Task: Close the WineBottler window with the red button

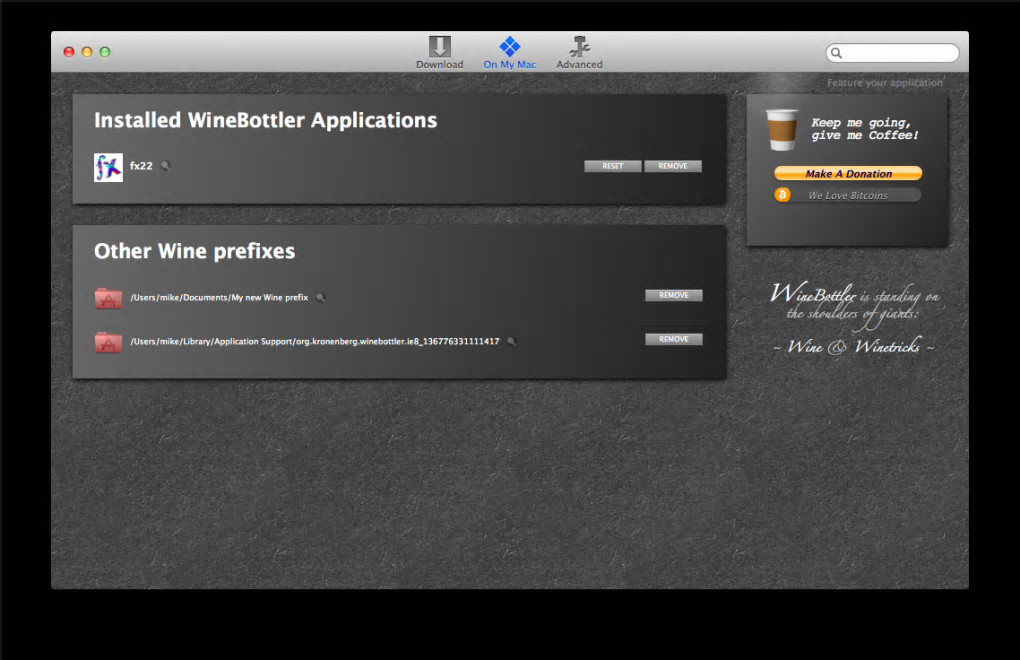Action: pyautogui.click(x=69, y=51)
